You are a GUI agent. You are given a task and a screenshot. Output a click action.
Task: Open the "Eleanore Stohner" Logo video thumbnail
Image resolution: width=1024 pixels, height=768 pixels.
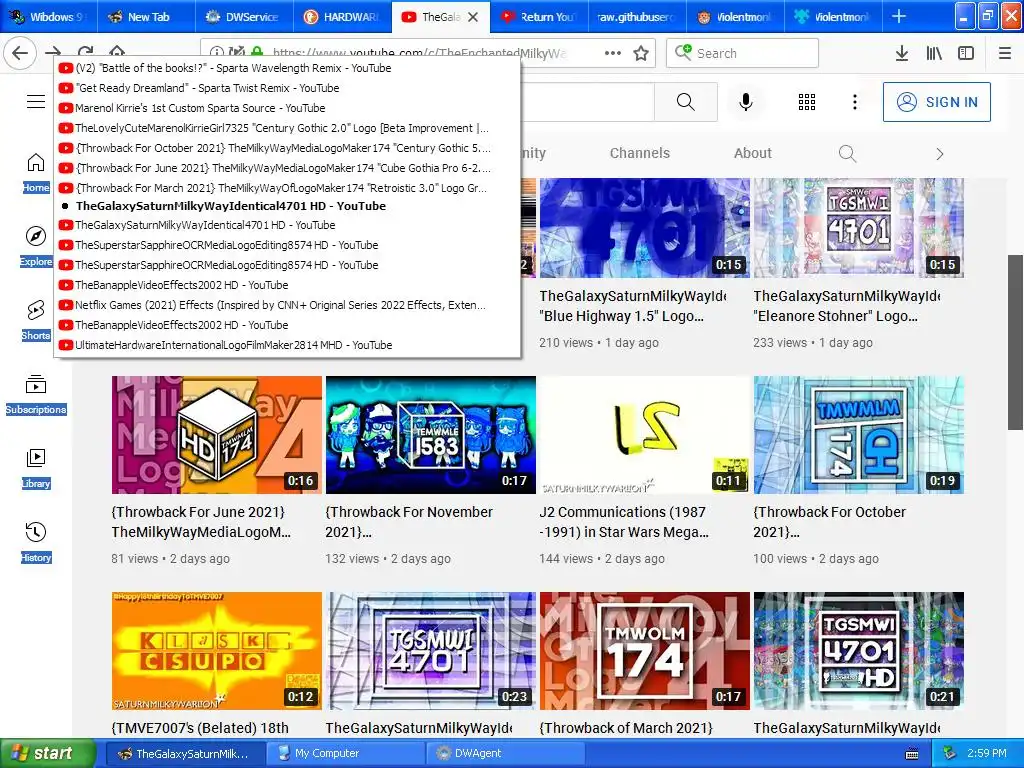(x=859, y=228)
